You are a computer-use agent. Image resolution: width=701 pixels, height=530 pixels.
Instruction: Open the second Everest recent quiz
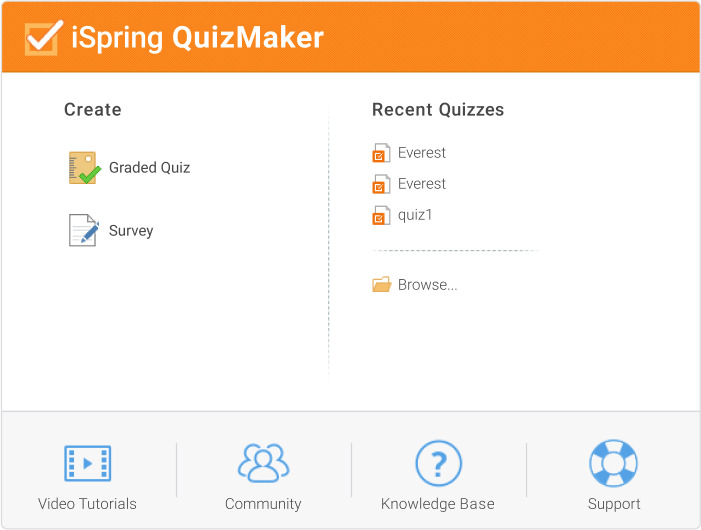click(422, 184)
